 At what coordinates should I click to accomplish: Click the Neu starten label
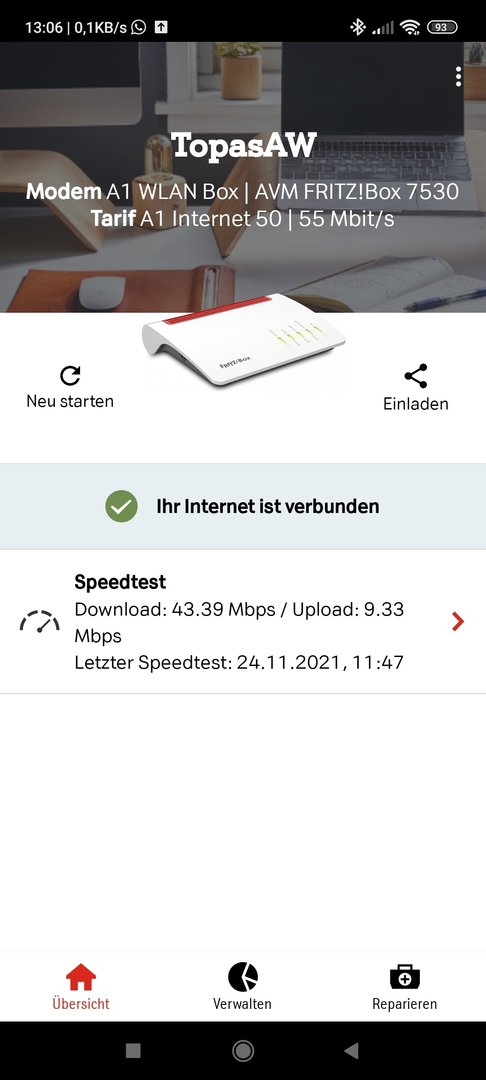(x=70, y=401)
